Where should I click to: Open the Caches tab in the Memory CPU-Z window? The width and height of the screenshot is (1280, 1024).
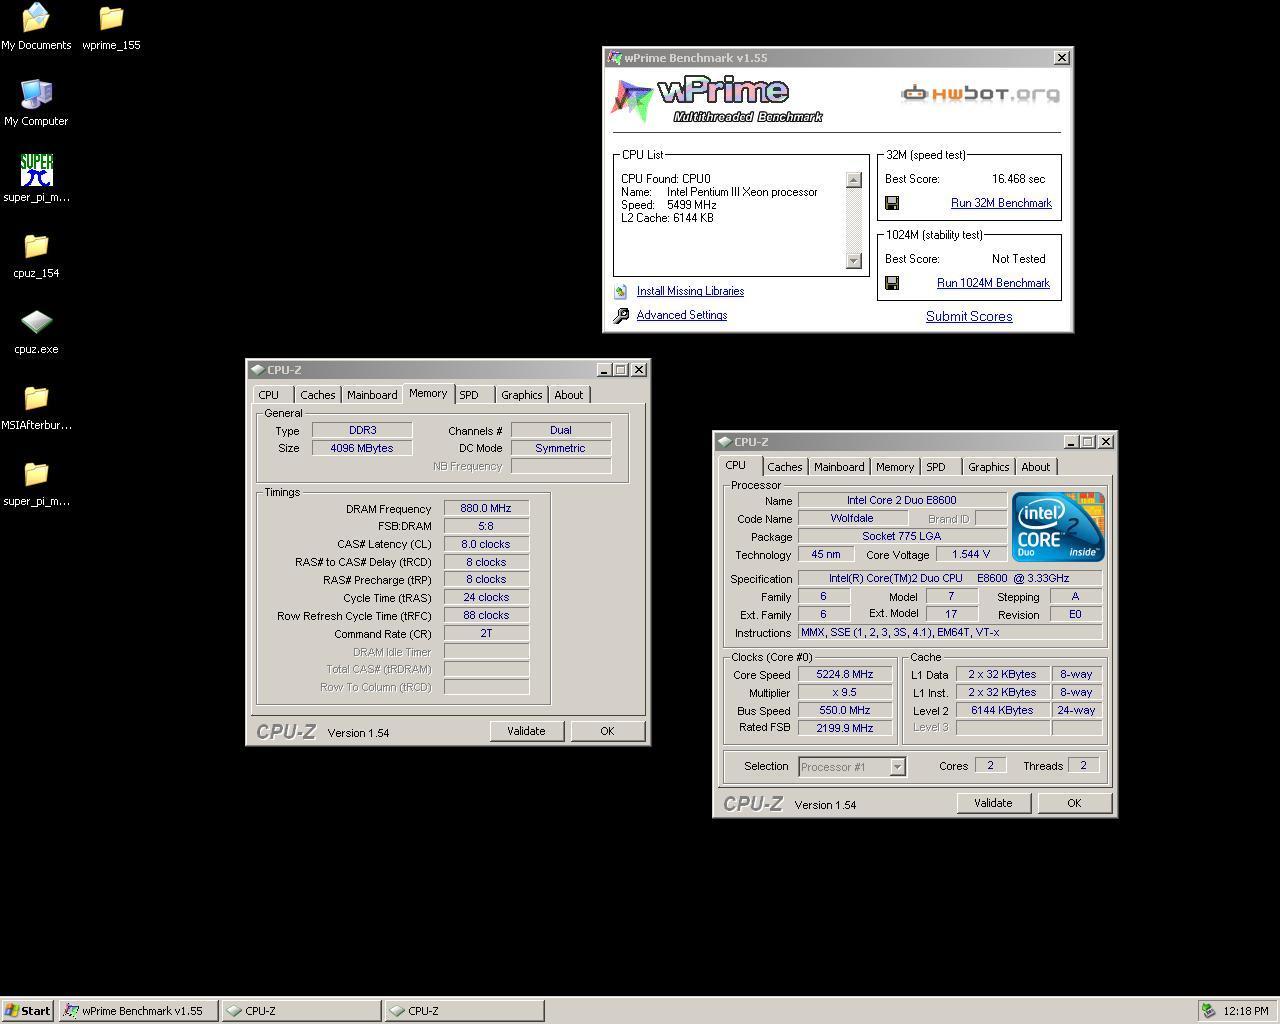pos(318,395)
